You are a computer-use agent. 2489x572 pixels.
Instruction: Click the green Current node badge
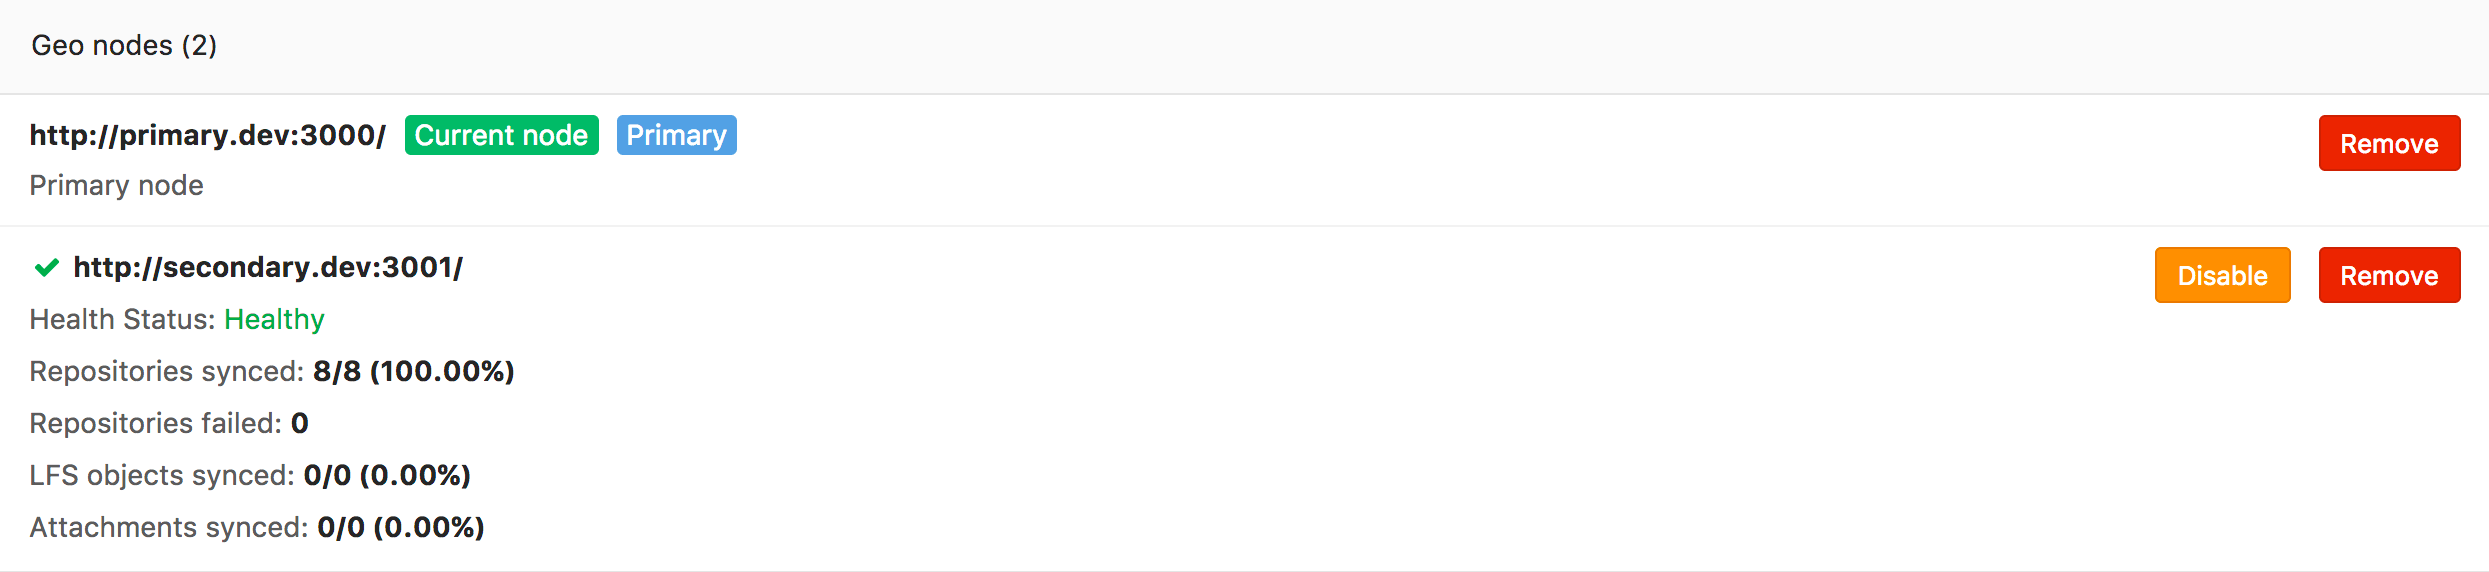point(501,136)
